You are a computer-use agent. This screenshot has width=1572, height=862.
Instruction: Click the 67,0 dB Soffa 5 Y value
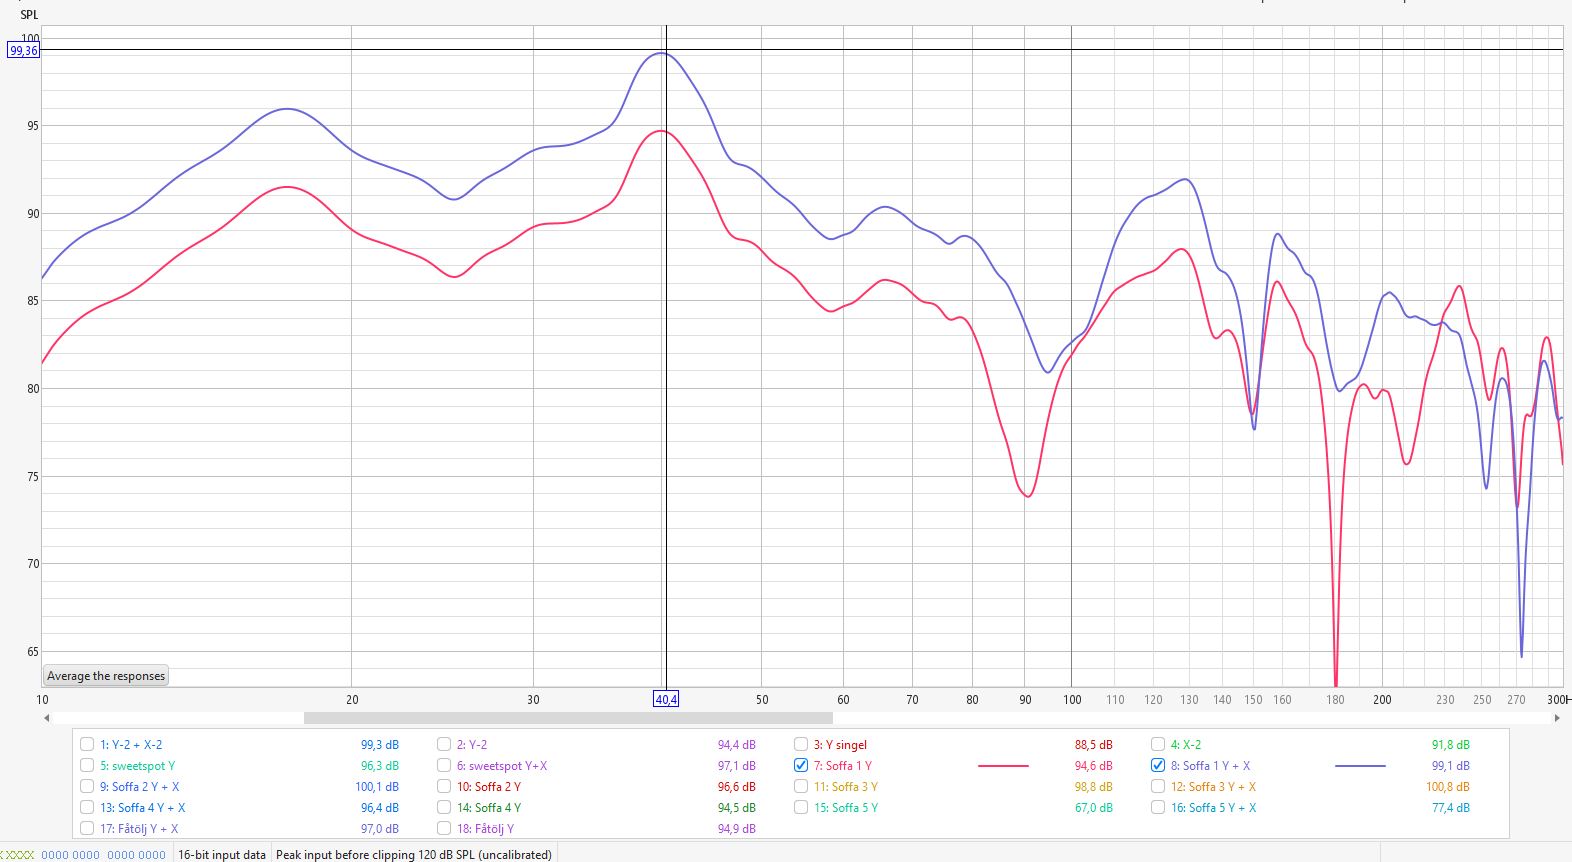click(1094, 808)
